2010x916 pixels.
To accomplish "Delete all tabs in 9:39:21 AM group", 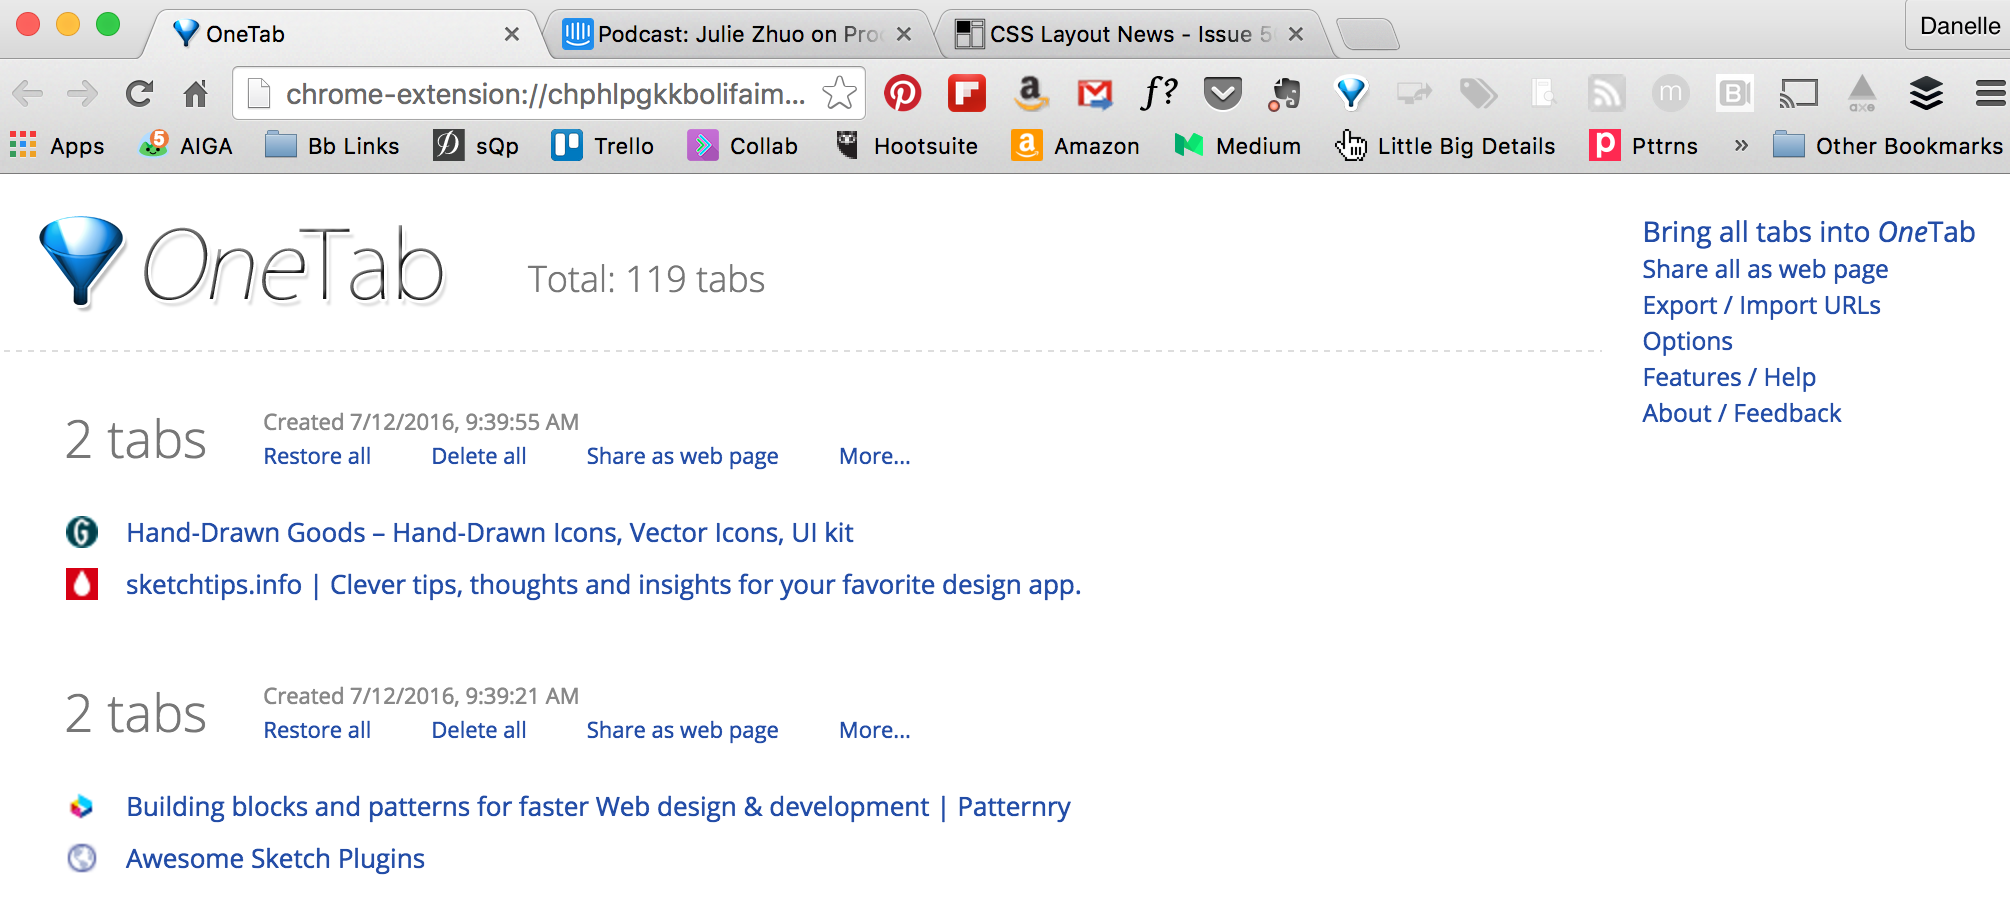I will (478, 730).
